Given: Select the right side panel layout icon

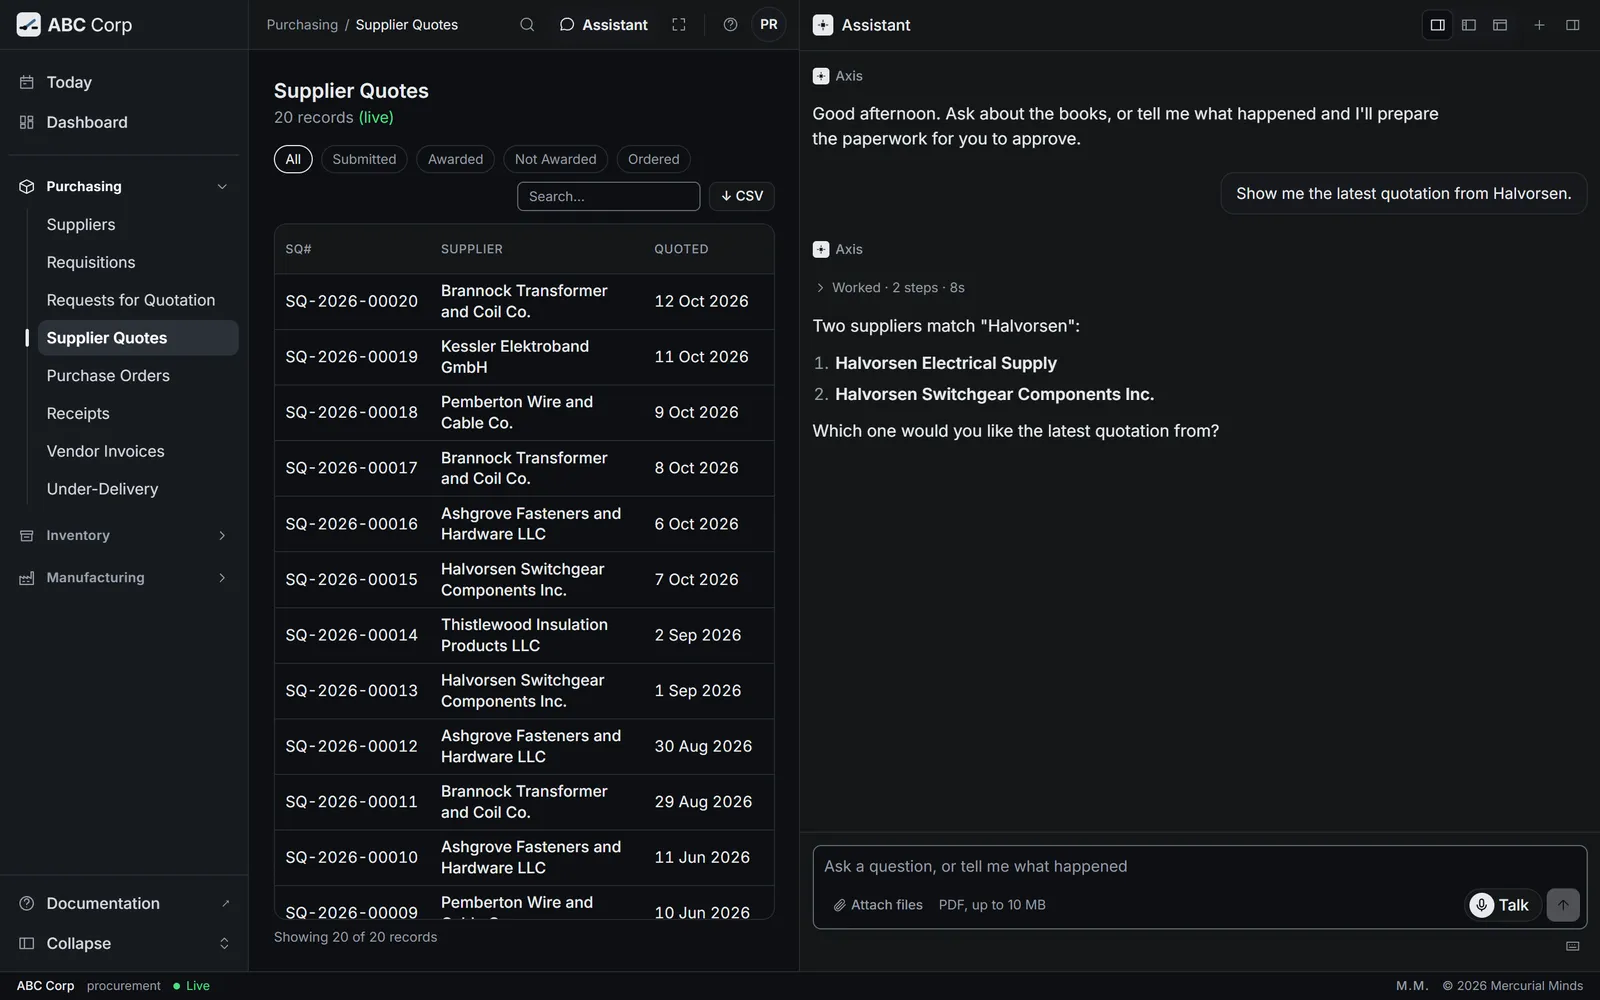Looking at the screenshot, I should (1438, 25).
